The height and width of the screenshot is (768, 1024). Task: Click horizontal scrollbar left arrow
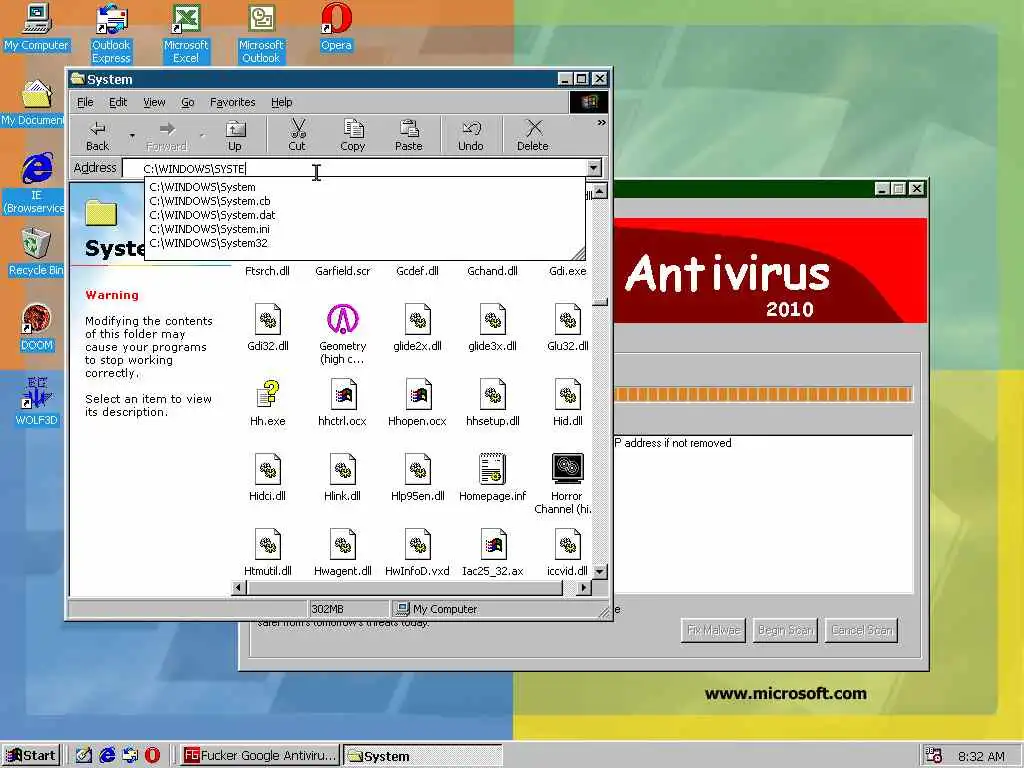[239, 588]
